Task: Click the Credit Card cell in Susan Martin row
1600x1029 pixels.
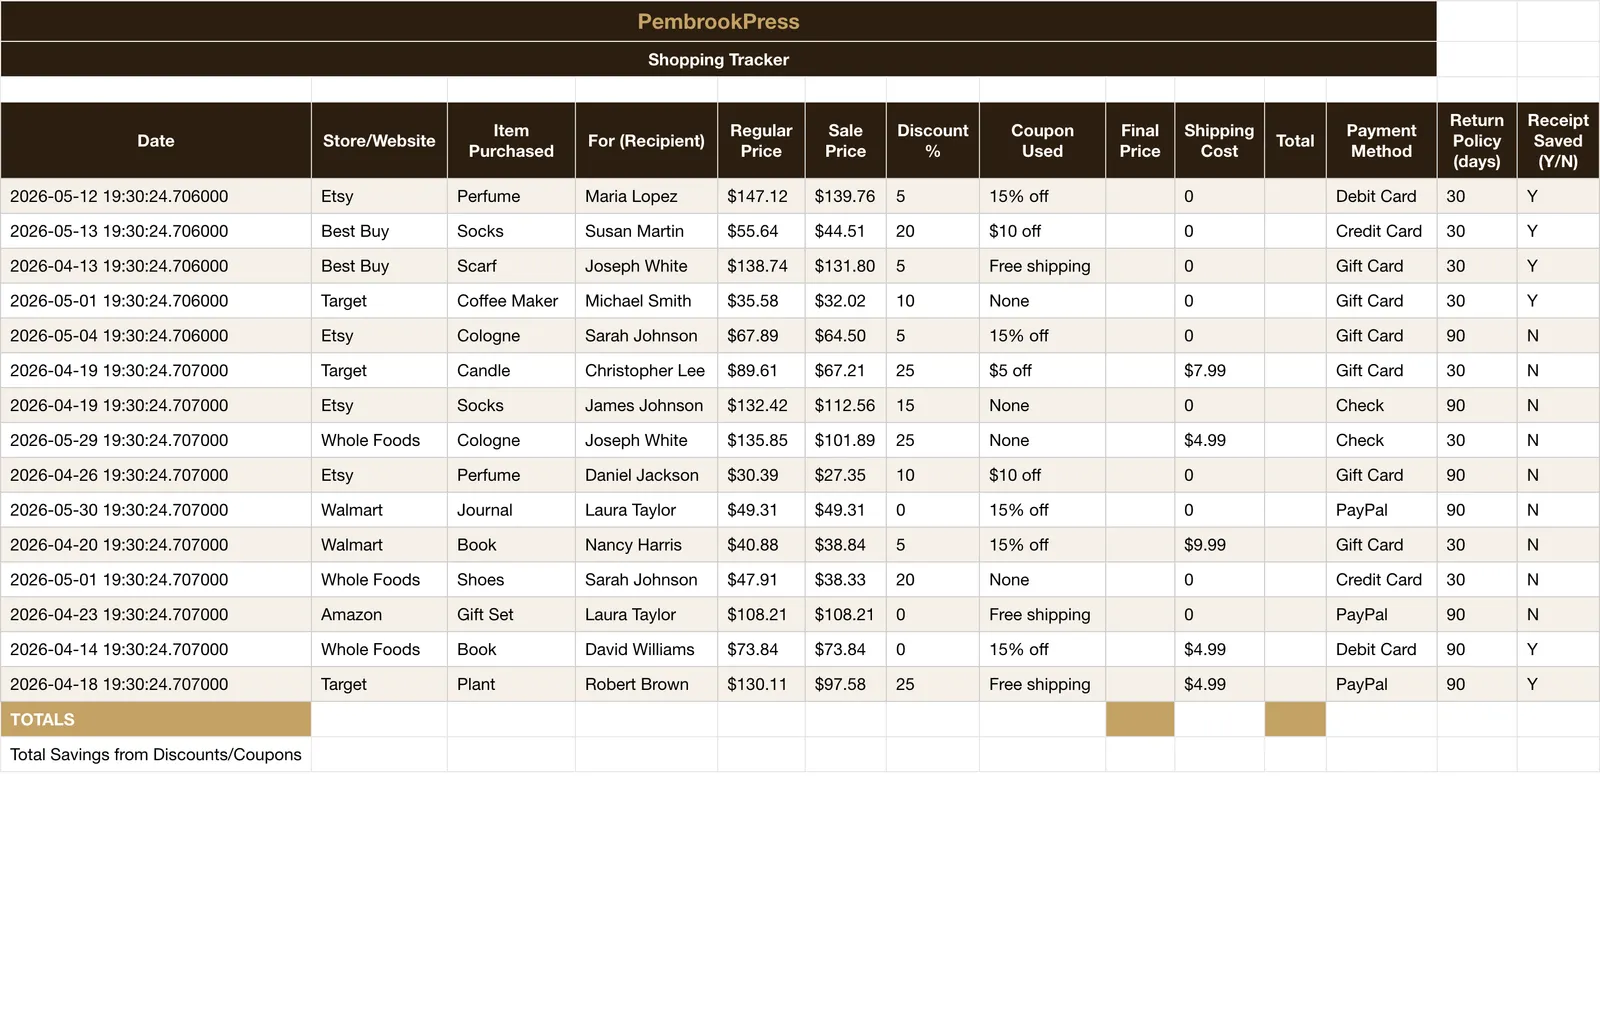Action: [1381, 231]
